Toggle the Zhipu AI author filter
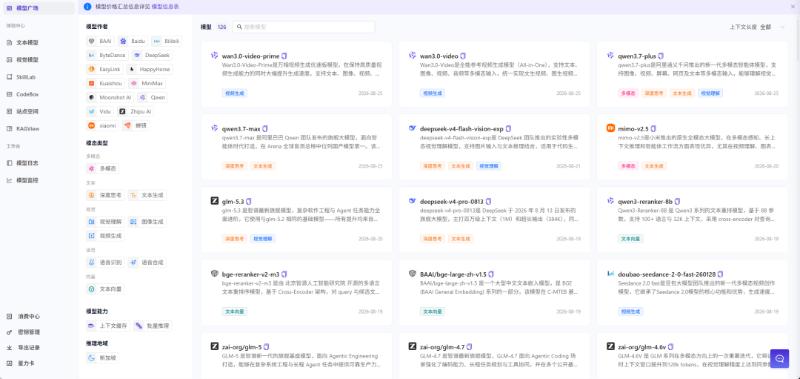 pos(136,111)
